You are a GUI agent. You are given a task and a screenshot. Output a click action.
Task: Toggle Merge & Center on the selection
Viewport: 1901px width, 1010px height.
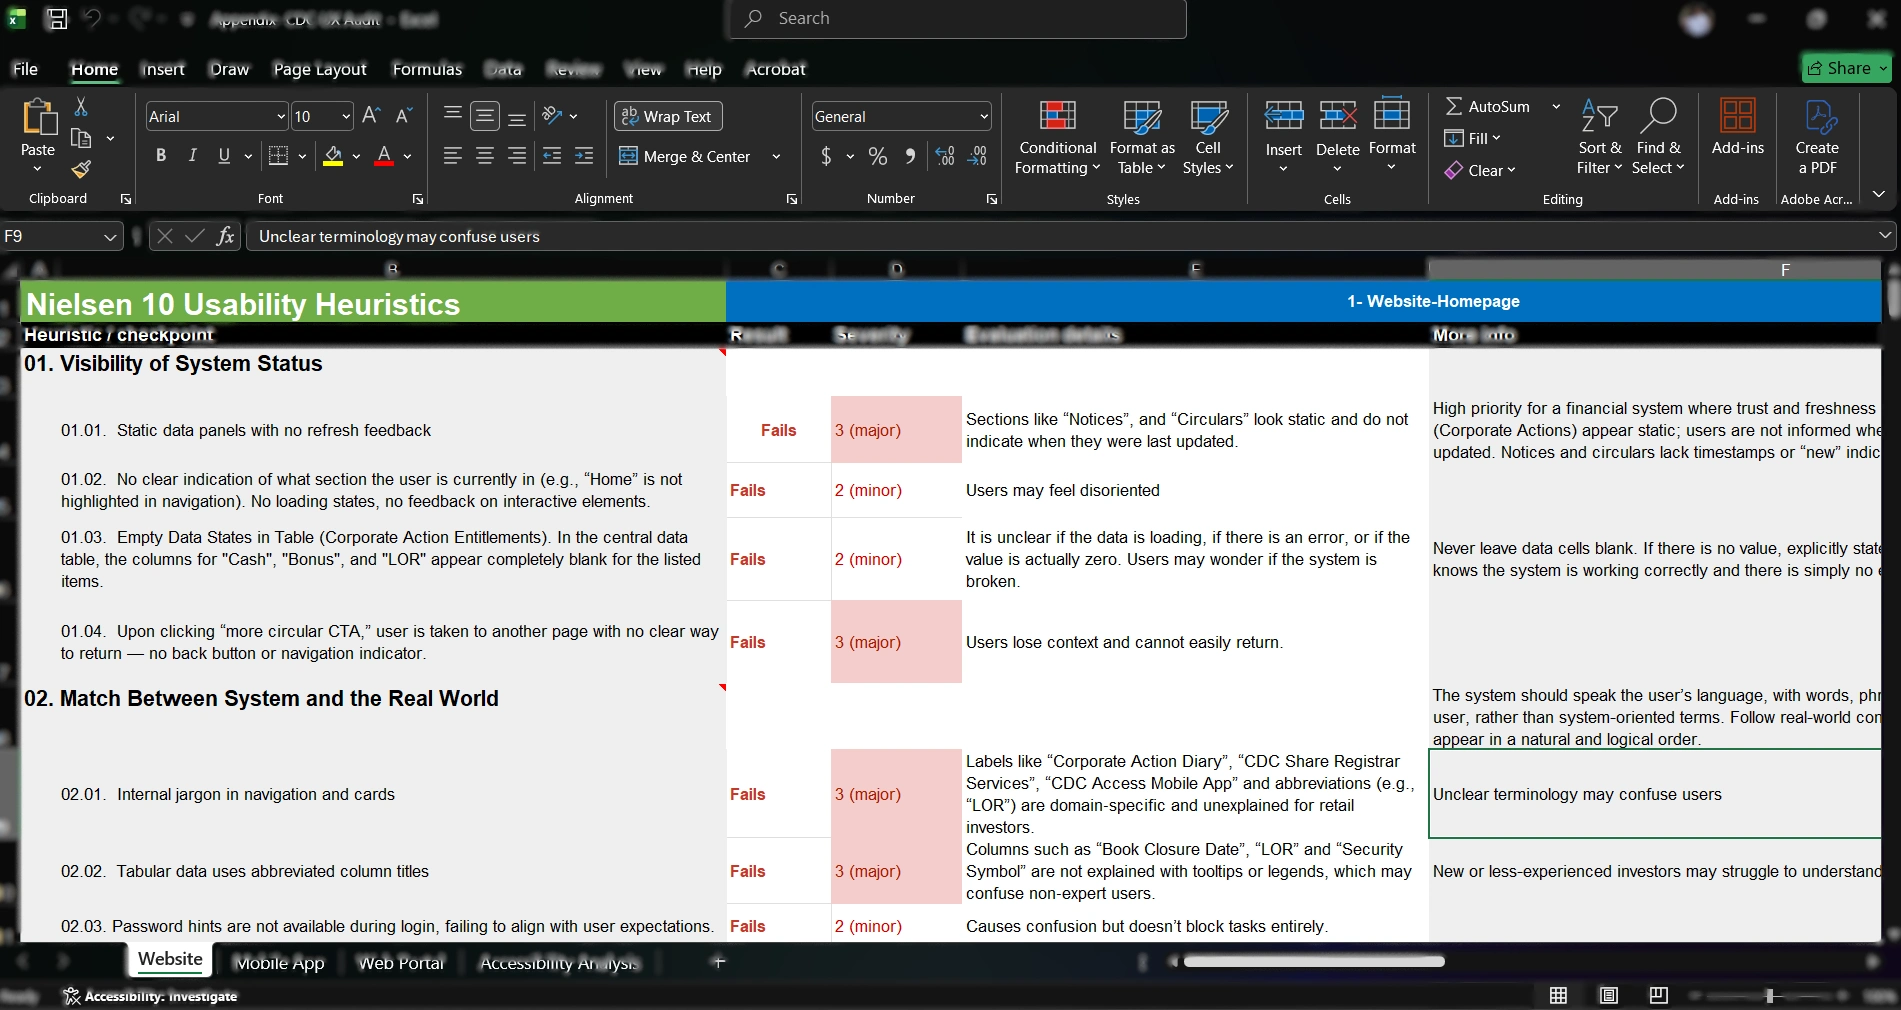tap(685, 156)
